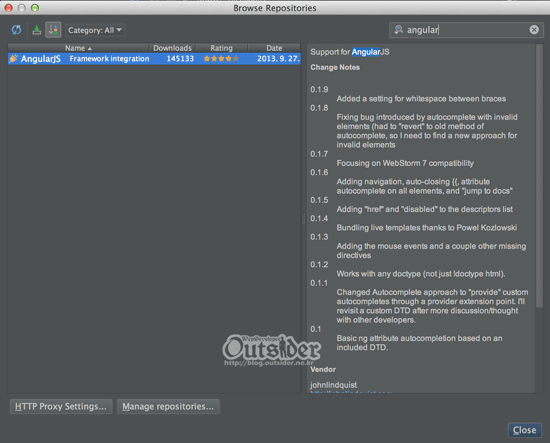Open the vendor link under johnlindquist
This screenshot has width=550, height=443.
click(351, 392)
